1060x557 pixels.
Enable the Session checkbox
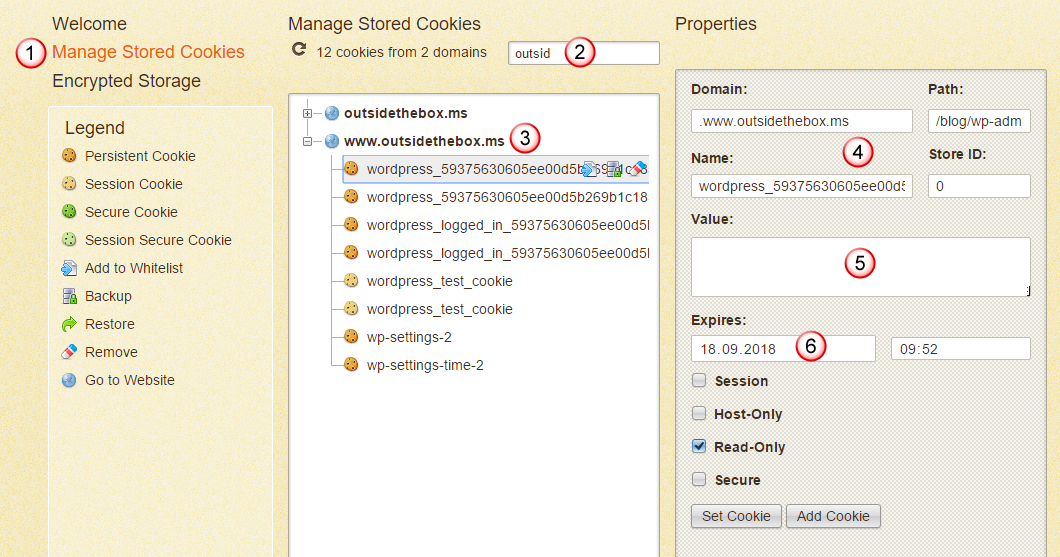coord(700,381)
